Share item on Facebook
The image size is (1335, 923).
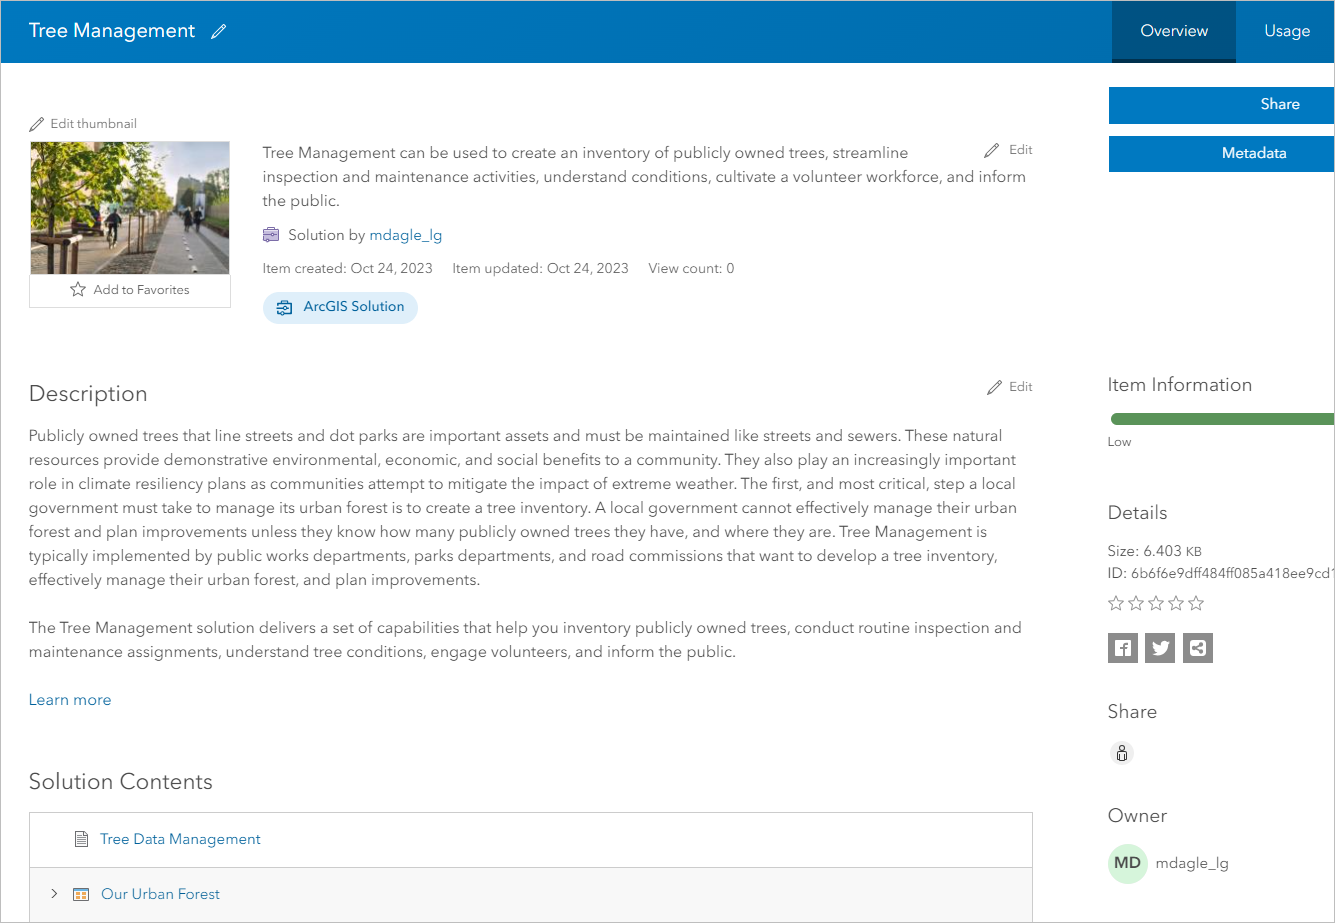[1123, 648]
